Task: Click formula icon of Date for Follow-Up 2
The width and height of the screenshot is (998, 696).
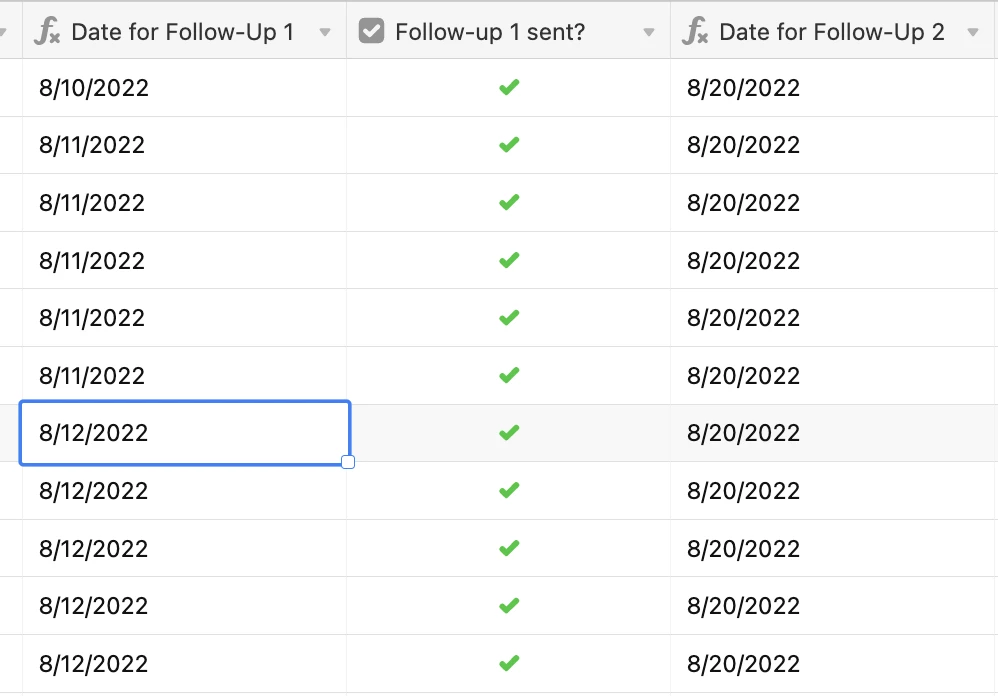Action: click(x=695, y=31)
